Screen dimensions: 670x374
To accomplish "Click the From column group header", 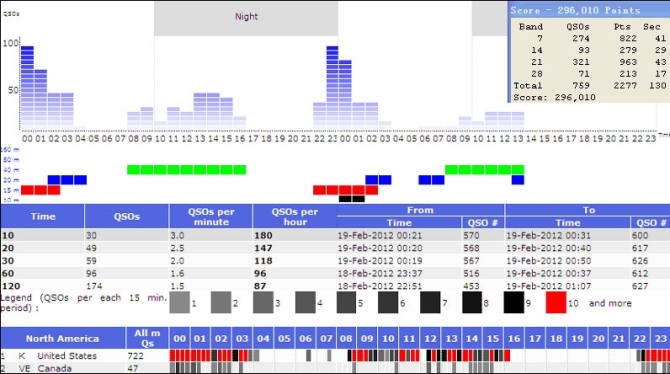I will (420, 210).
